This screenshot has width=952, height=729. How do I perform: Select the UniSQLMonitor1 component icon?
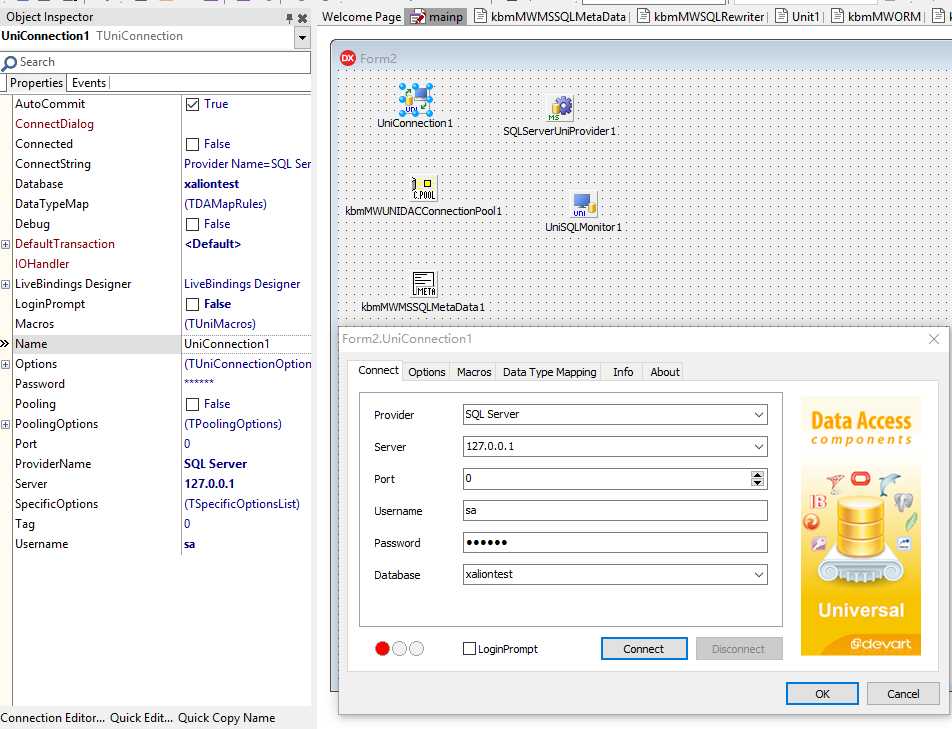(x=583, y=205)
